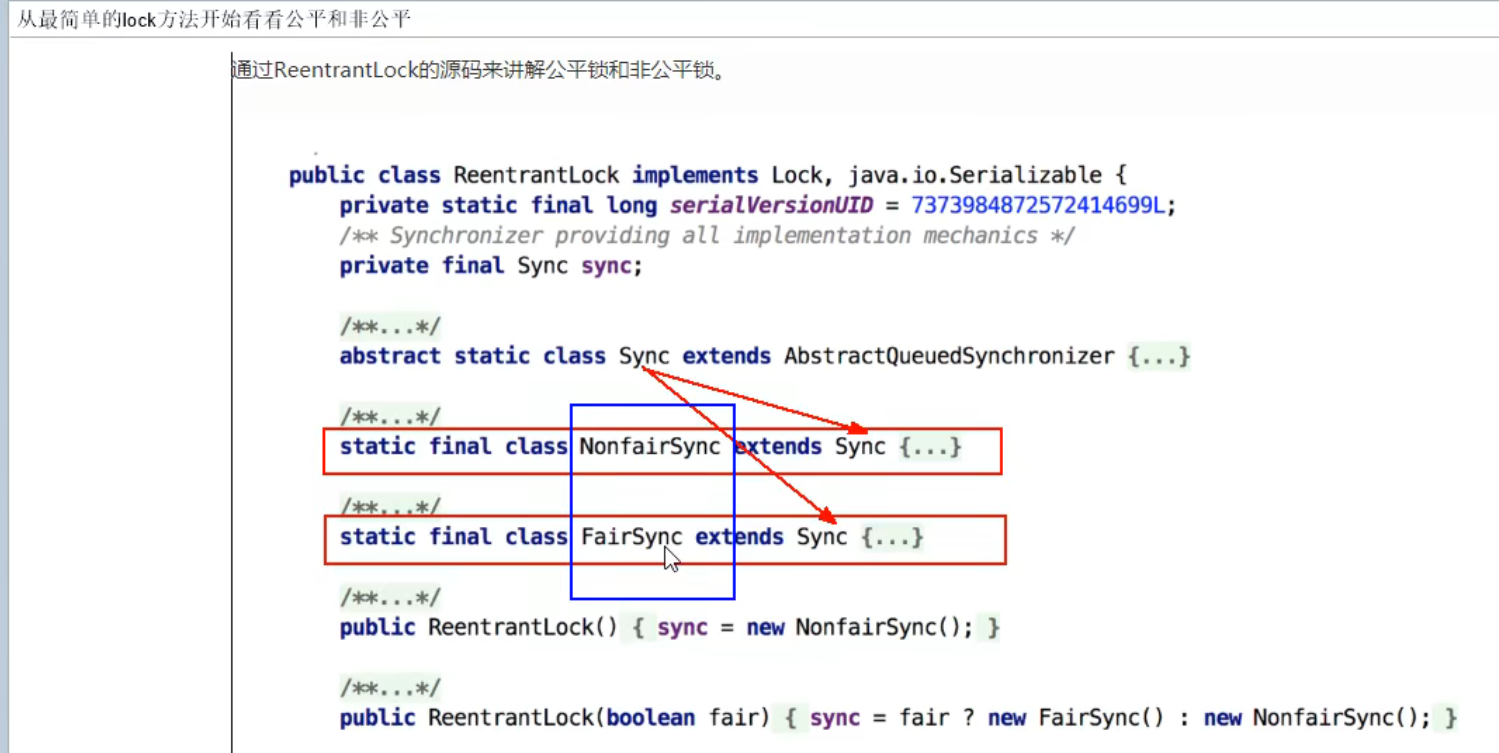Click java.io.Serializable in the class declaration
1499x753 pixels.
pos(975,176)
